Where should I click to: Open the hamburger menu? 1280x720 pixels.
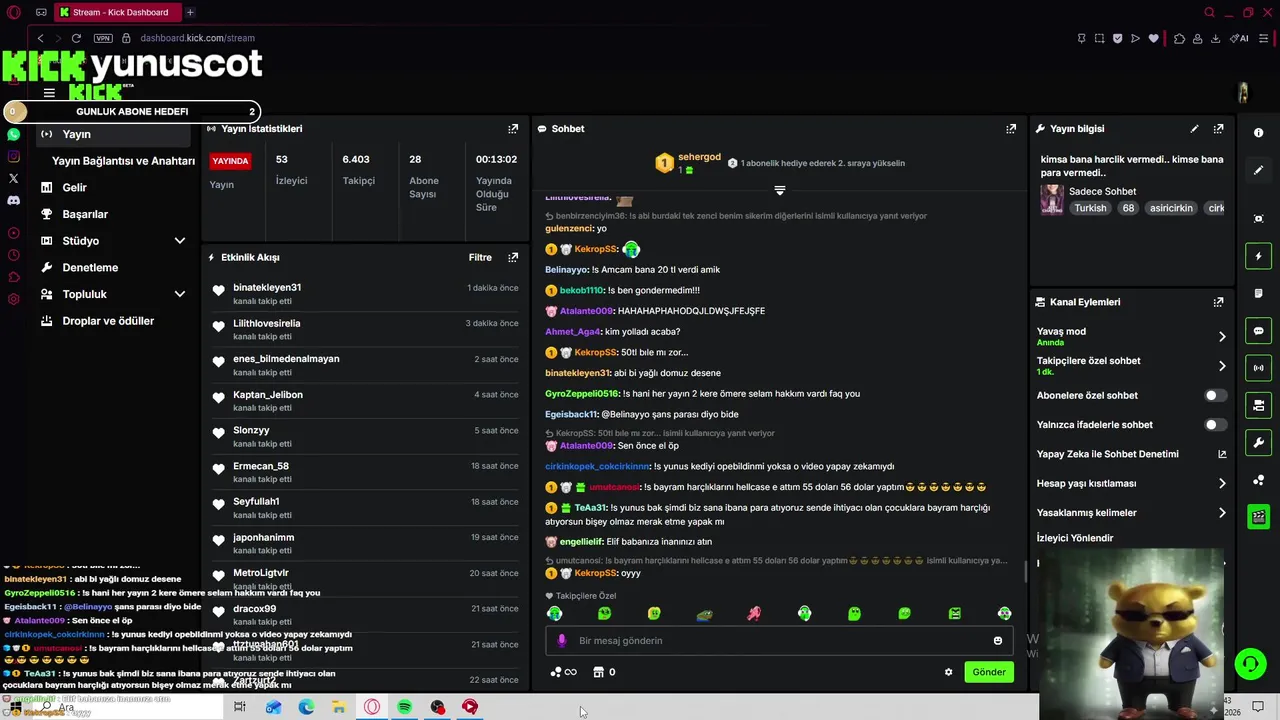pyautogui.click(x=49, y=93)
